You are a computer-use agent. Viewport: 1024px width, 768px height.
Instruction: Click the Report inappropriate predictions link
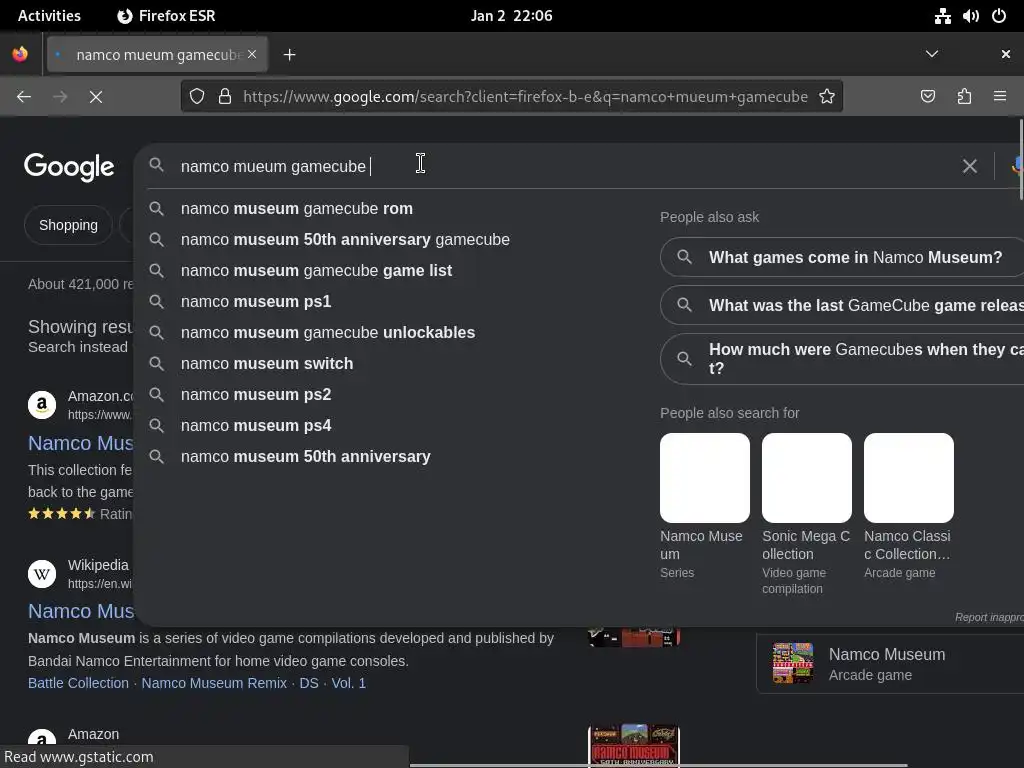989,617
